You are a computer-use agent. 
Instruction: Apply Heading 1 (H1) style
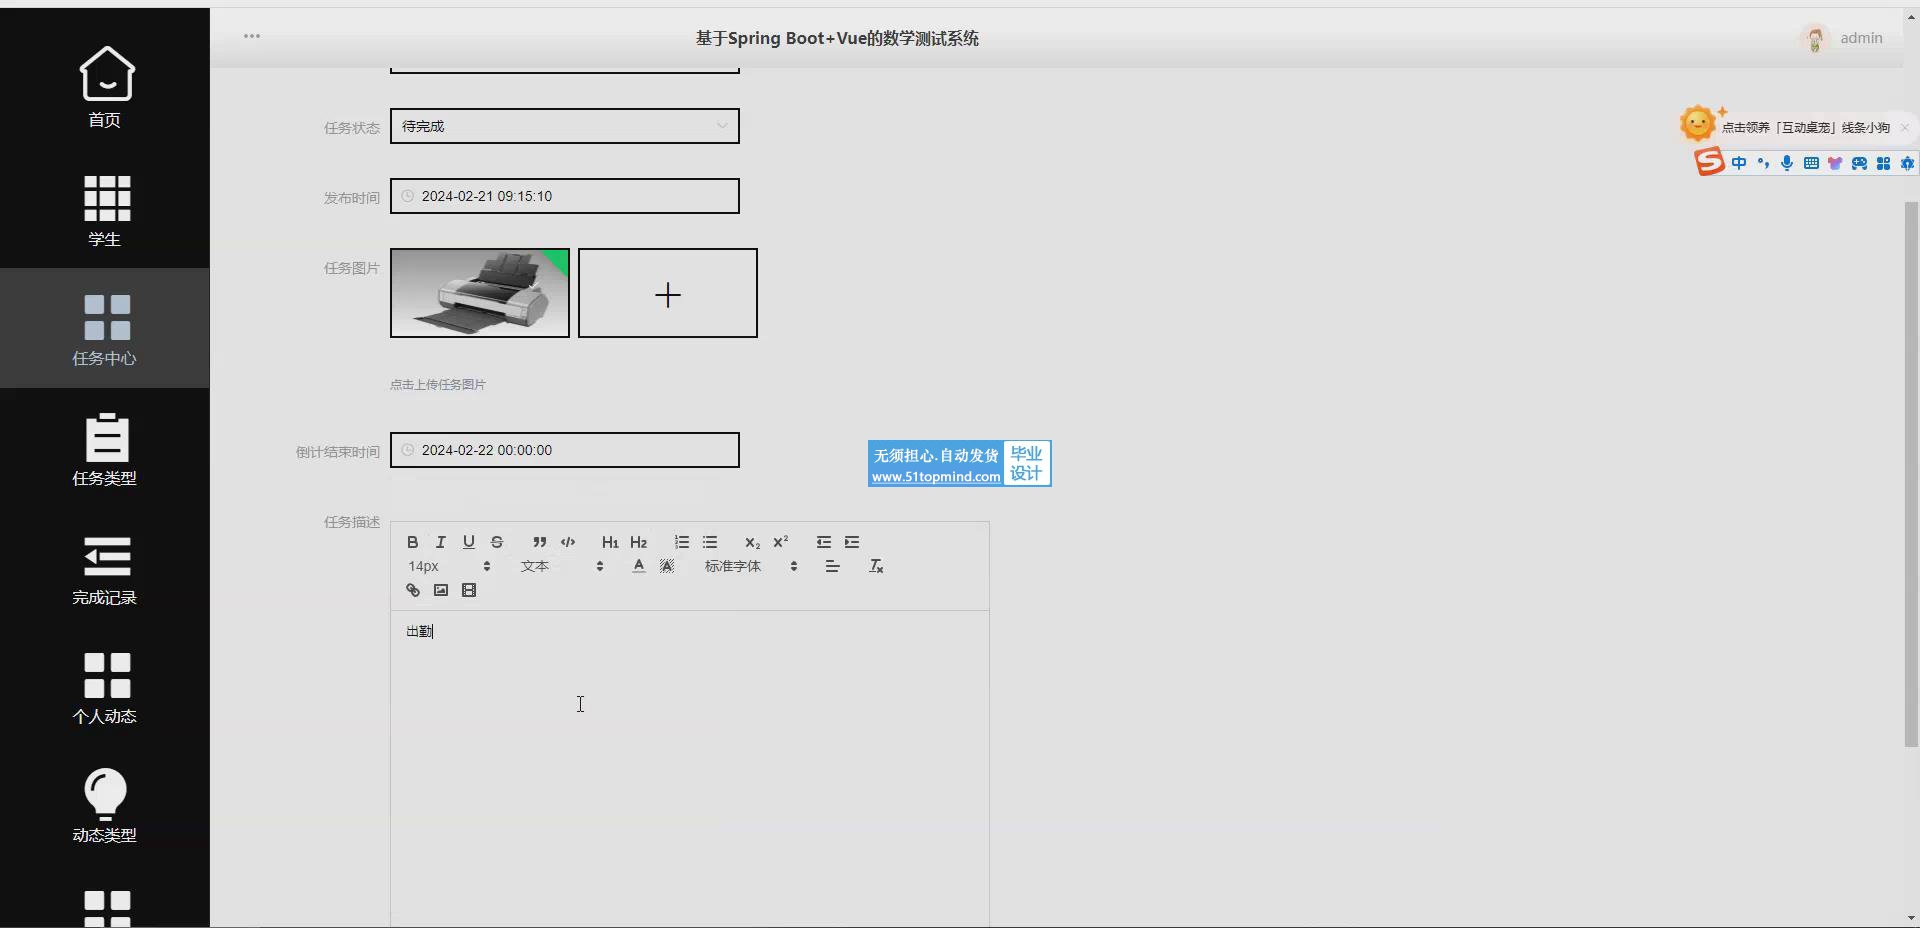pyautogui.click(x=610, y=542)
